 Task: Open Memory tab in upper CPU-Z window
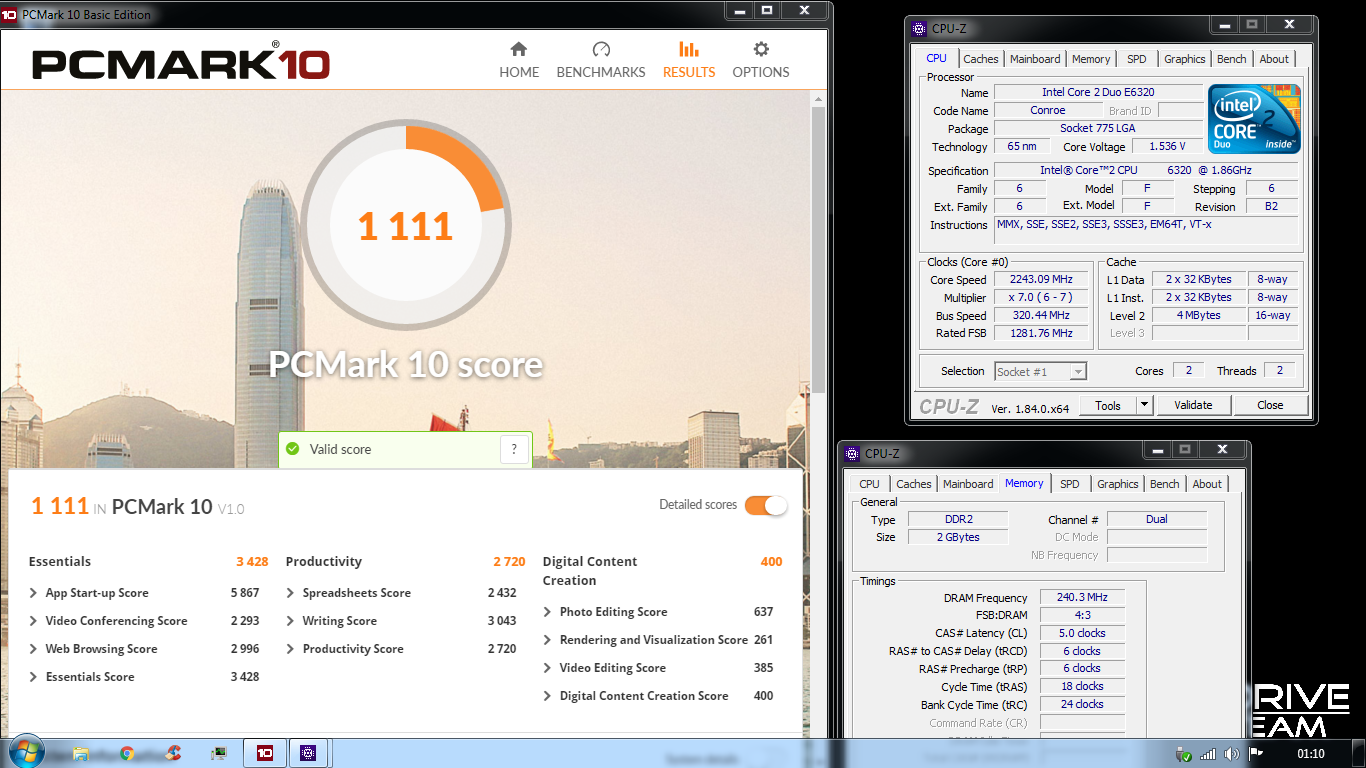[1091, 59]
